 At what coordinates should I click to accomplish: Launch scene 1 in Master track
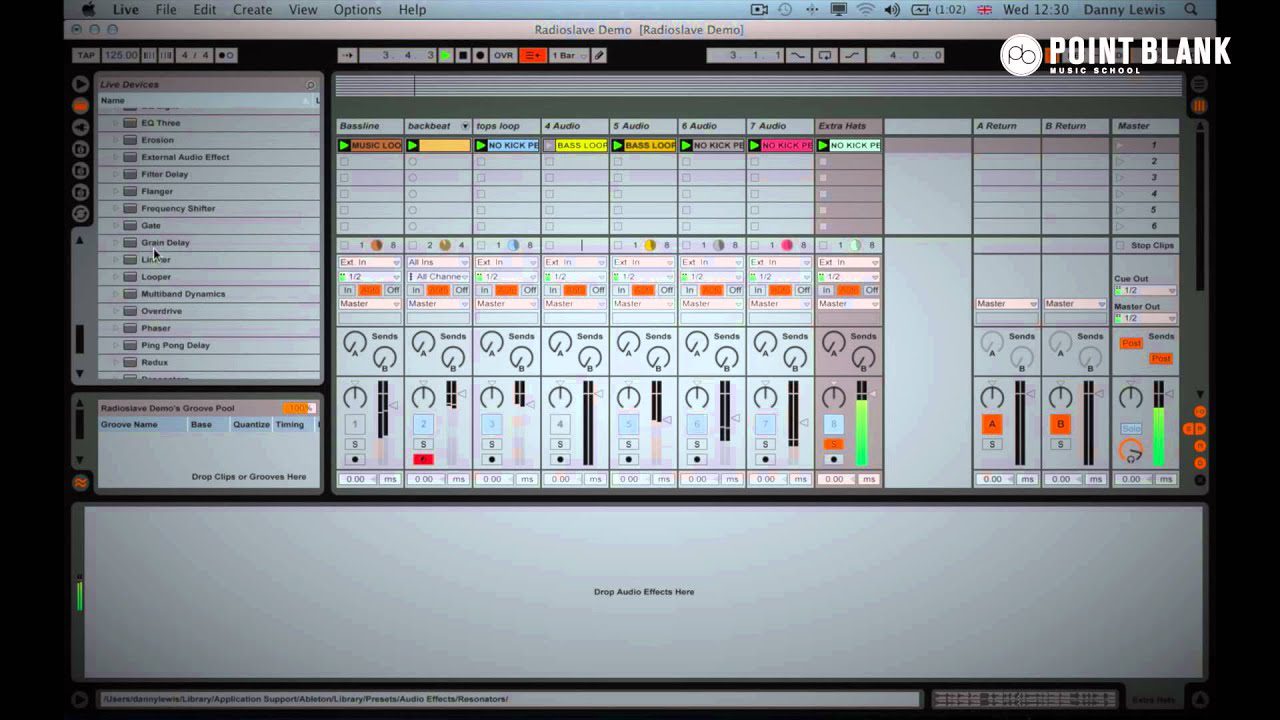[x=1120, y=146]
